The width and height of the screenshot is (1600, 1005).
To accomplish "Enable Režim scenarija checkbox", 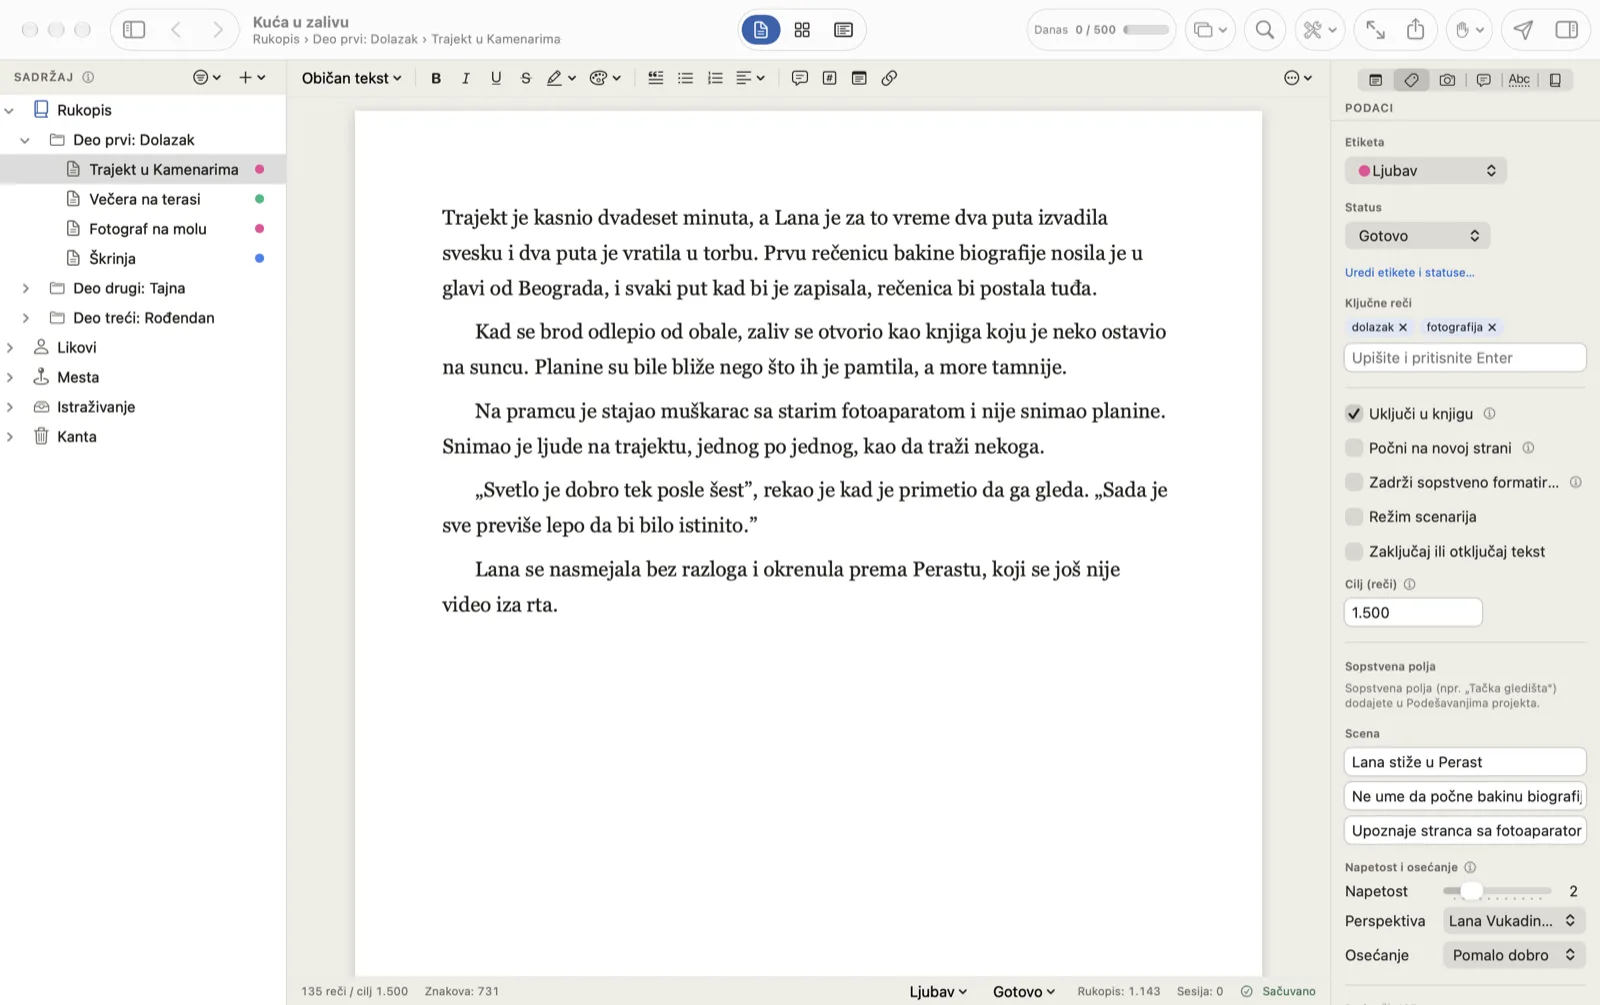I will [x=1354, y=517].
